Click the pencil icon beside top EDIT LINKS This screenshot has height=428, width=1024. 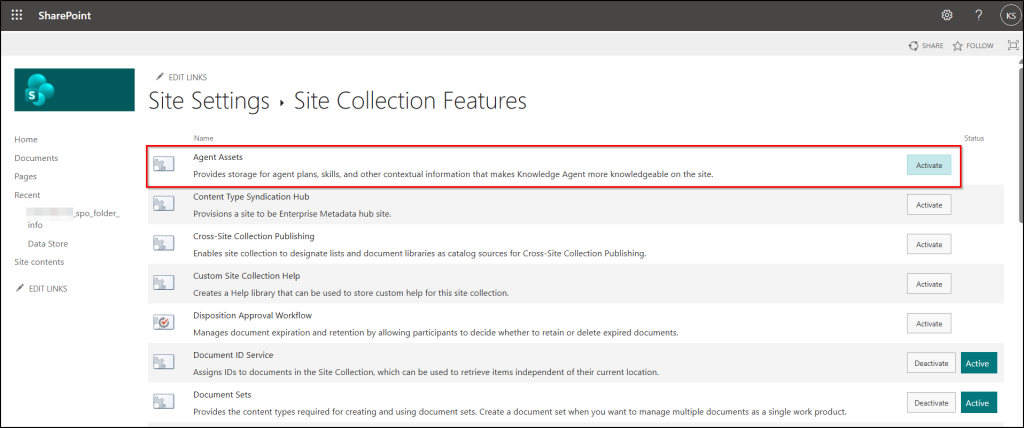159,77
